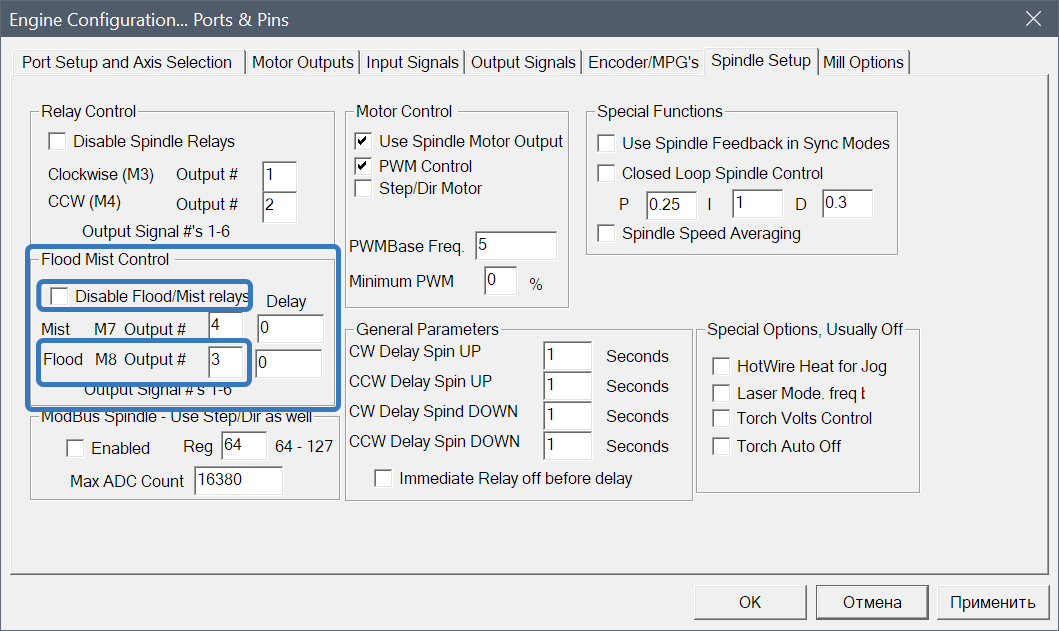Tick Immediate Relay off before delay

point(384,478)
